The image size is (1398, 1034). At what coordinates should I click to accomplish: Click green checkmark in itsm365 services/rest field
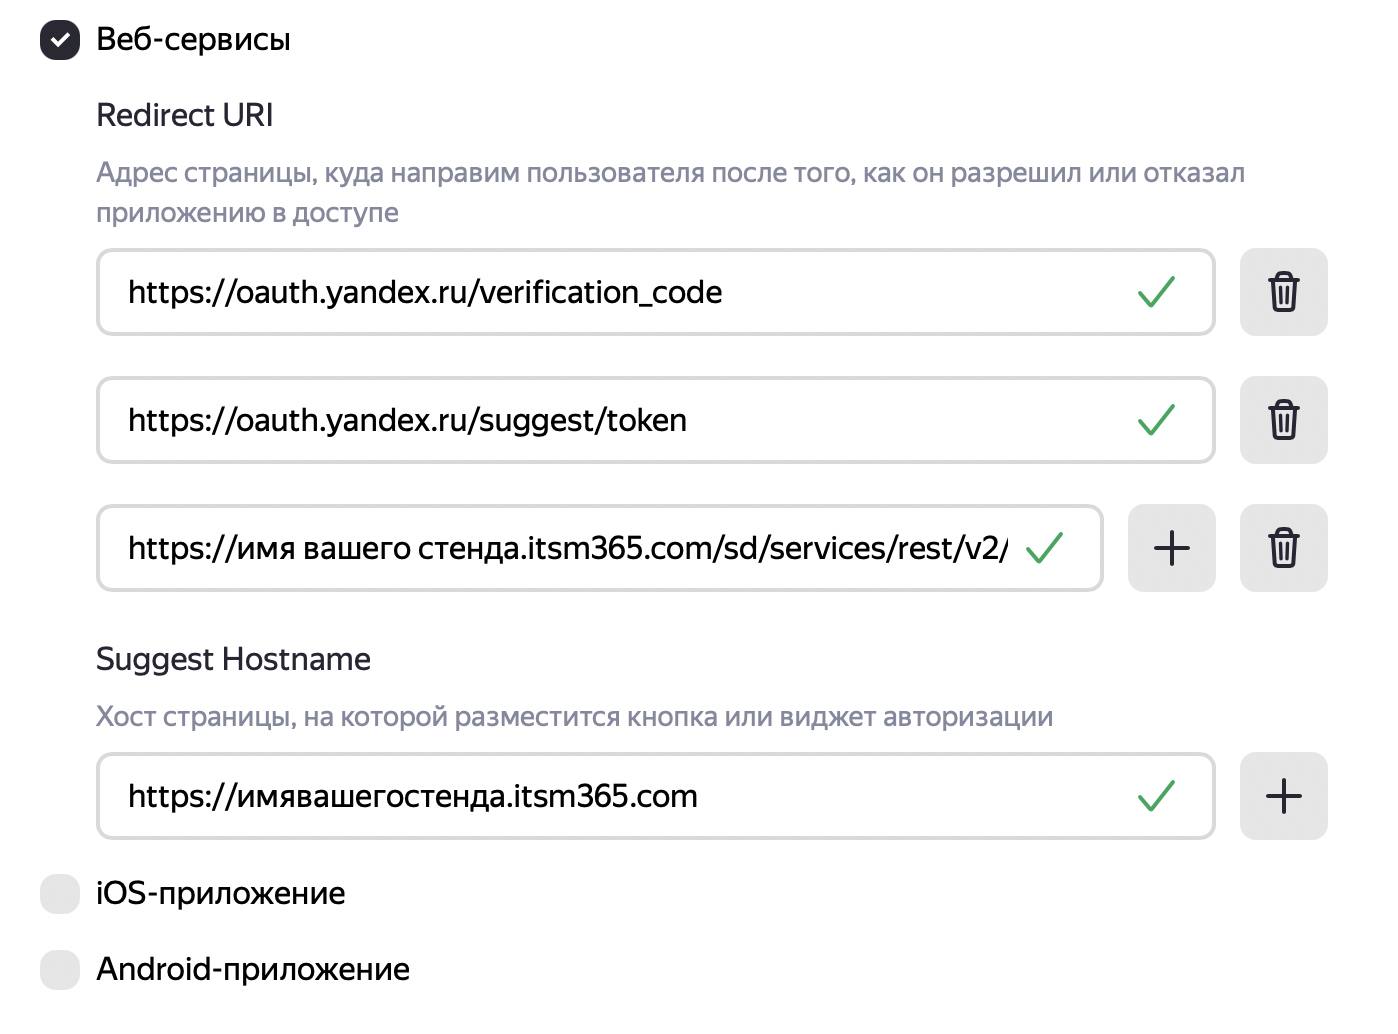tap(1044, 548)
